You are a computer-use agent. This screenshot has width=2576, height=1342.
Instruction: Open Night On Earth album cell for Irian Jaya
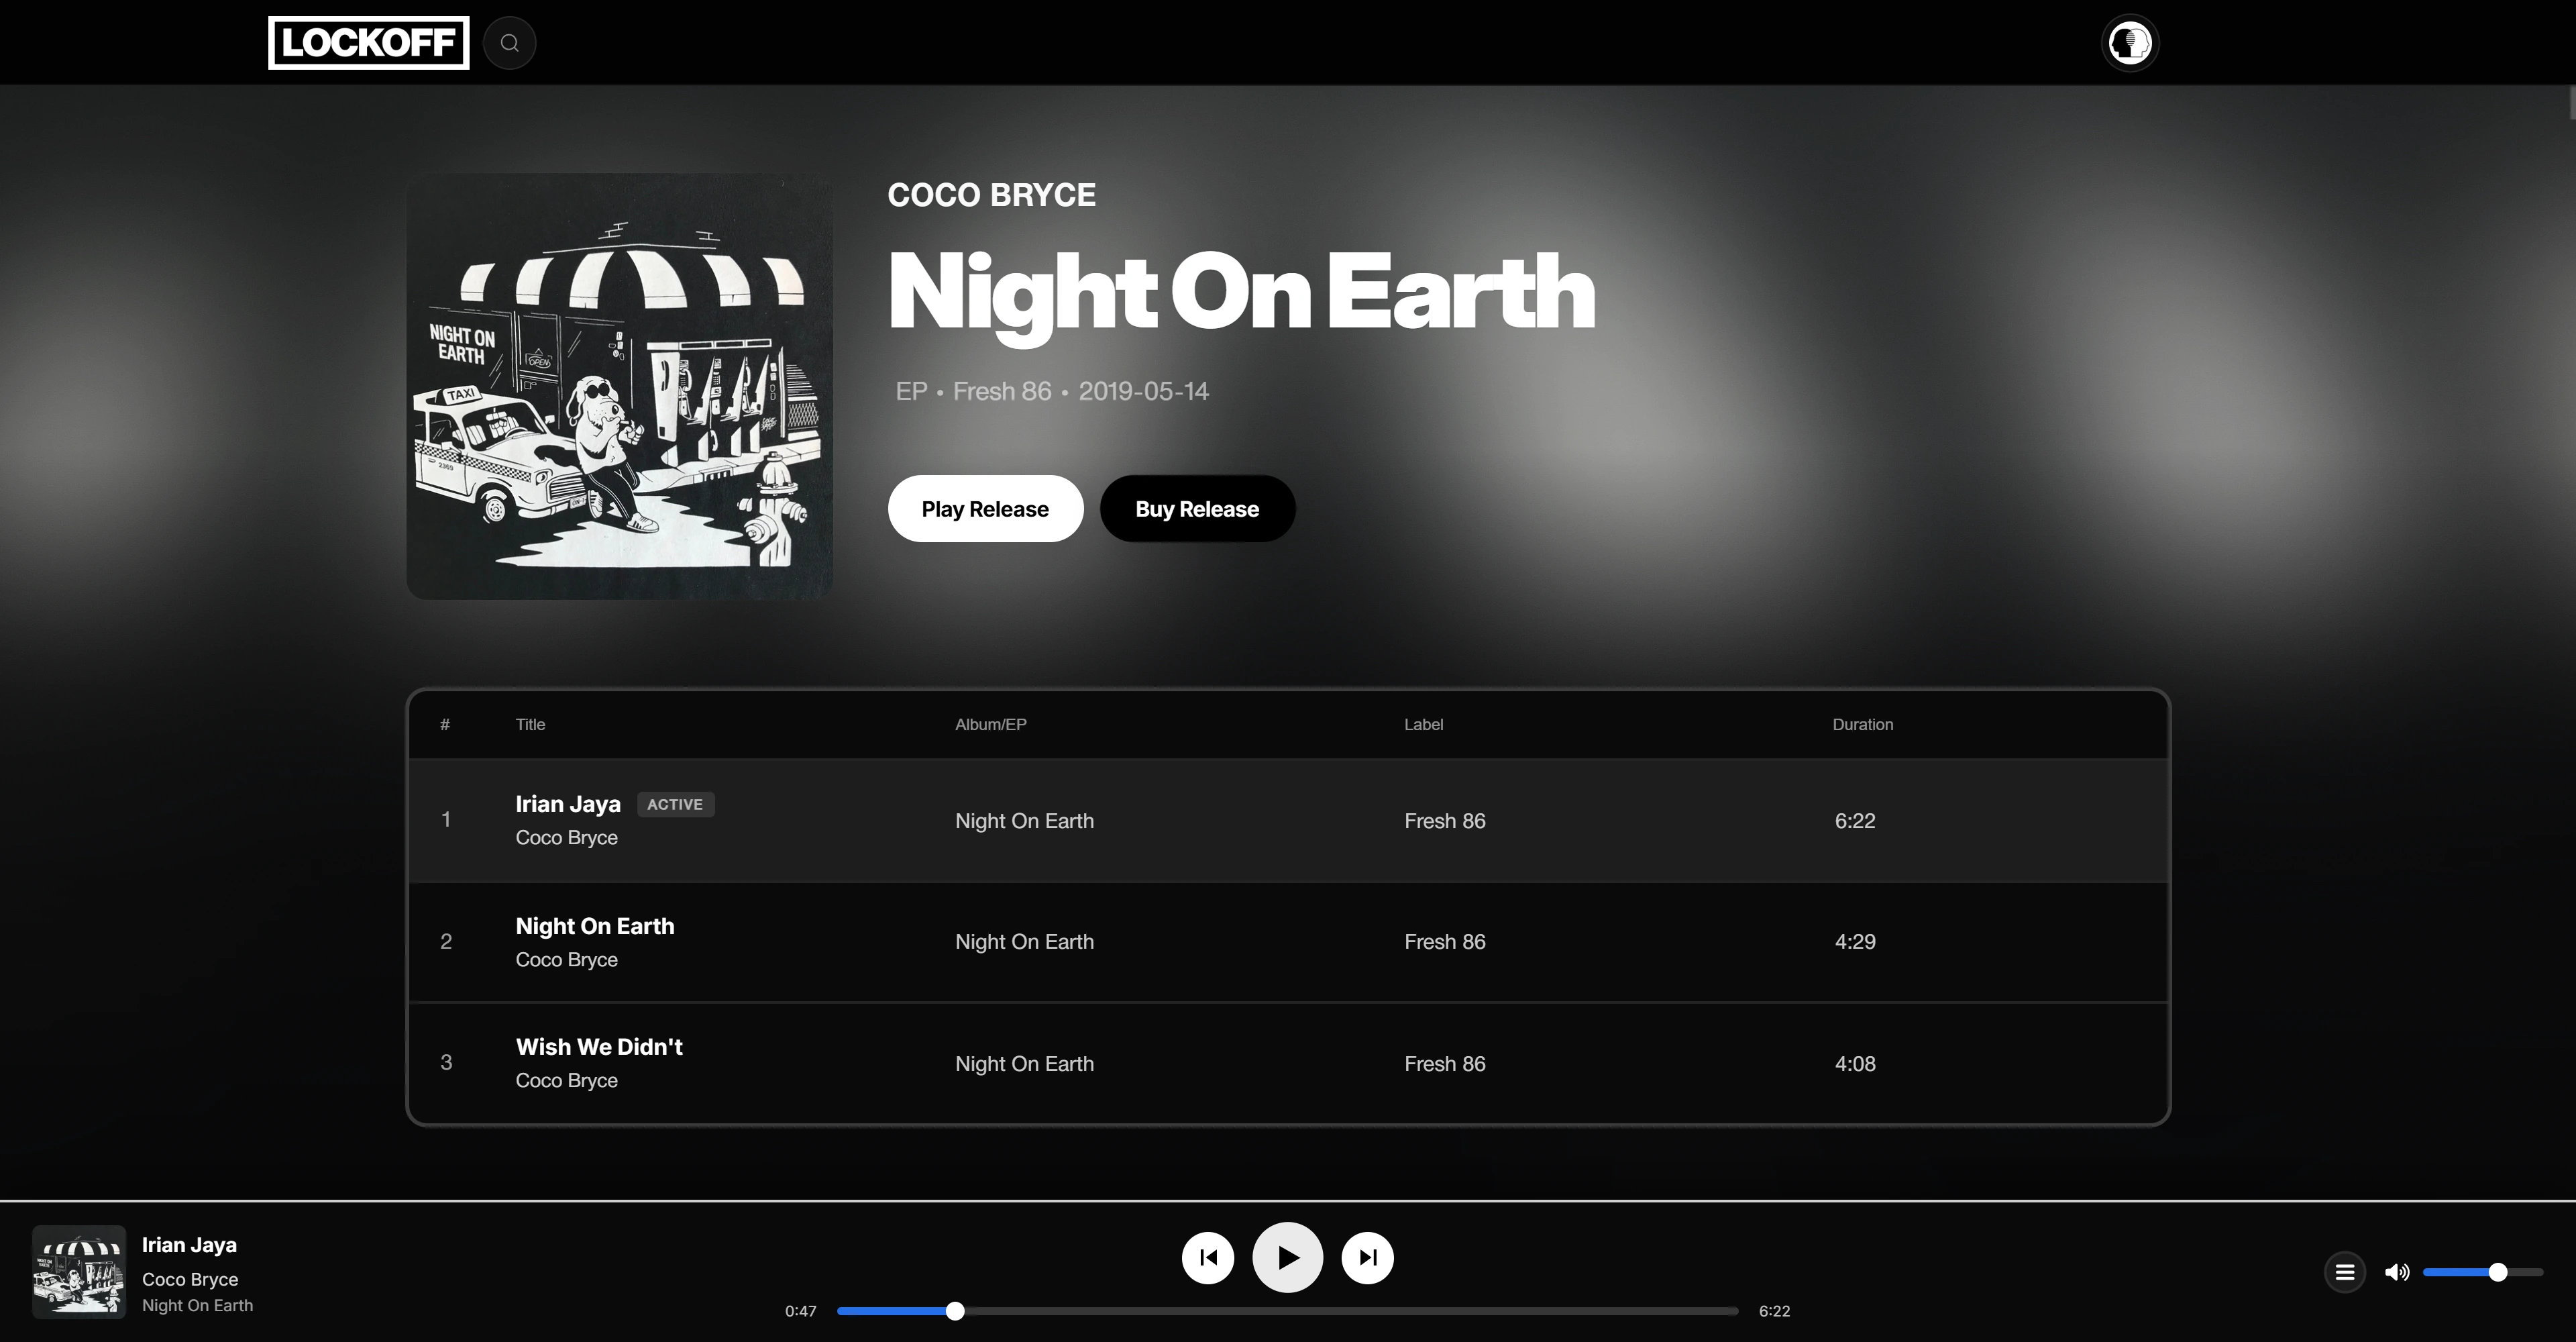point(1024,821)
